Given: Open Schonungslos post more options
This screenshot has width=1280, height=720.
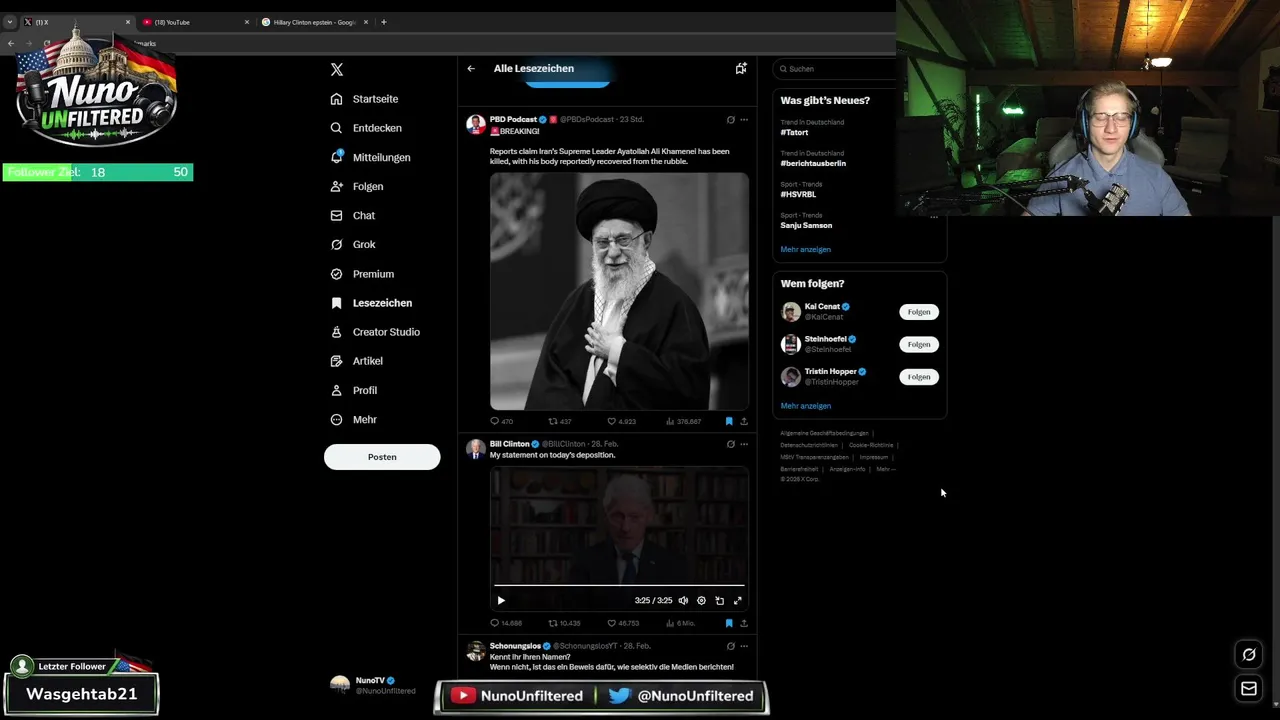Looking at the screenshot, I should (744, 646).
